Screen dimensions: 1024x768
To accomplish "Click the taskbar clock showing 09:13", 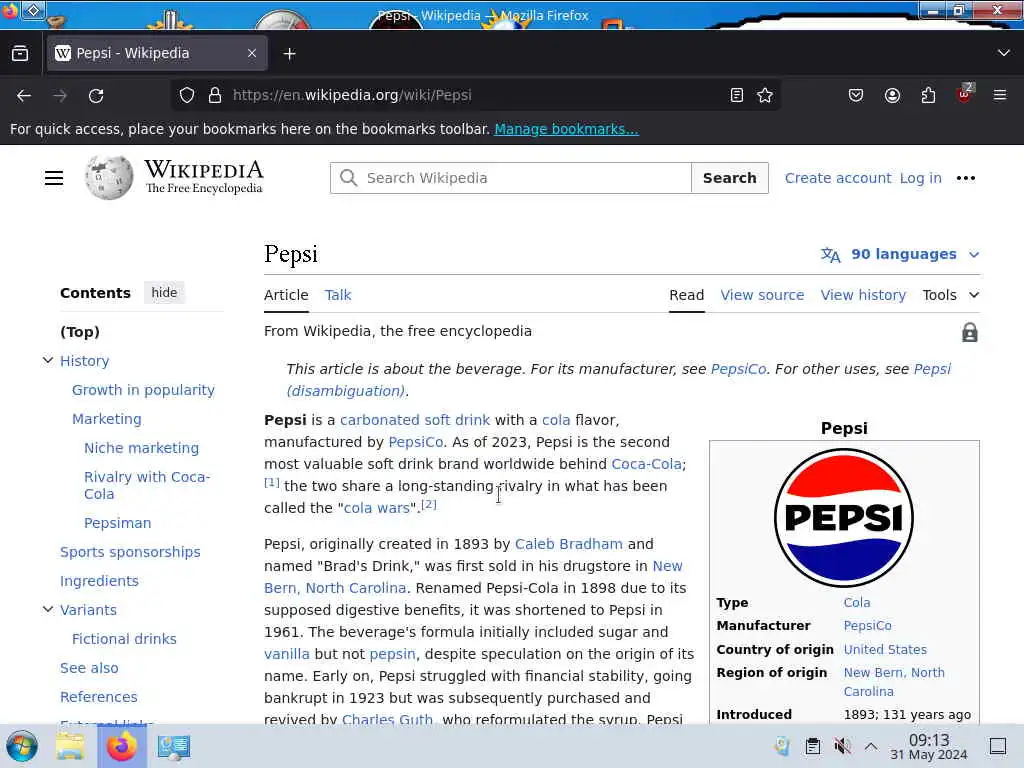I will pos(929,746).
